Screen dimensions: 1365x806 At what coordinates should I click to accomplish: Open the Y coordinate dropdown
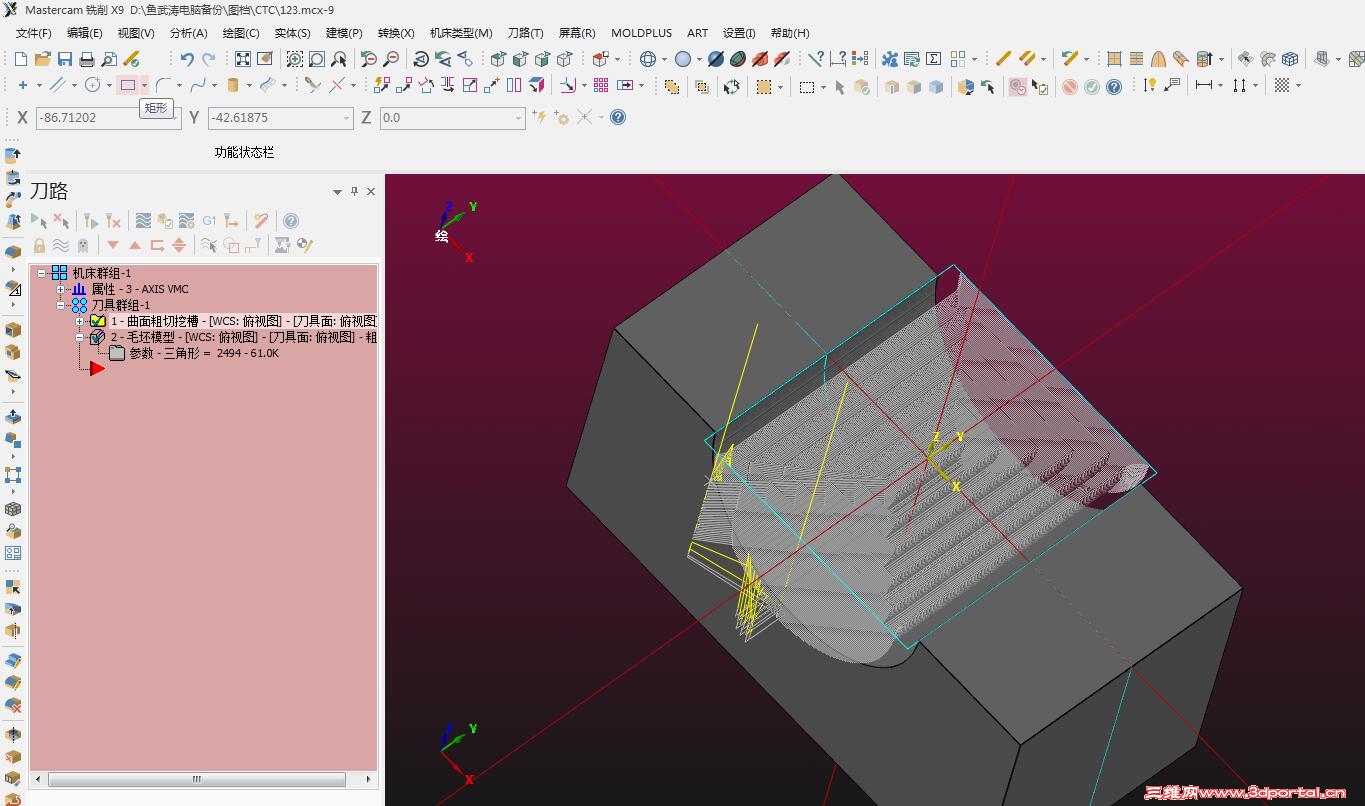347,118
